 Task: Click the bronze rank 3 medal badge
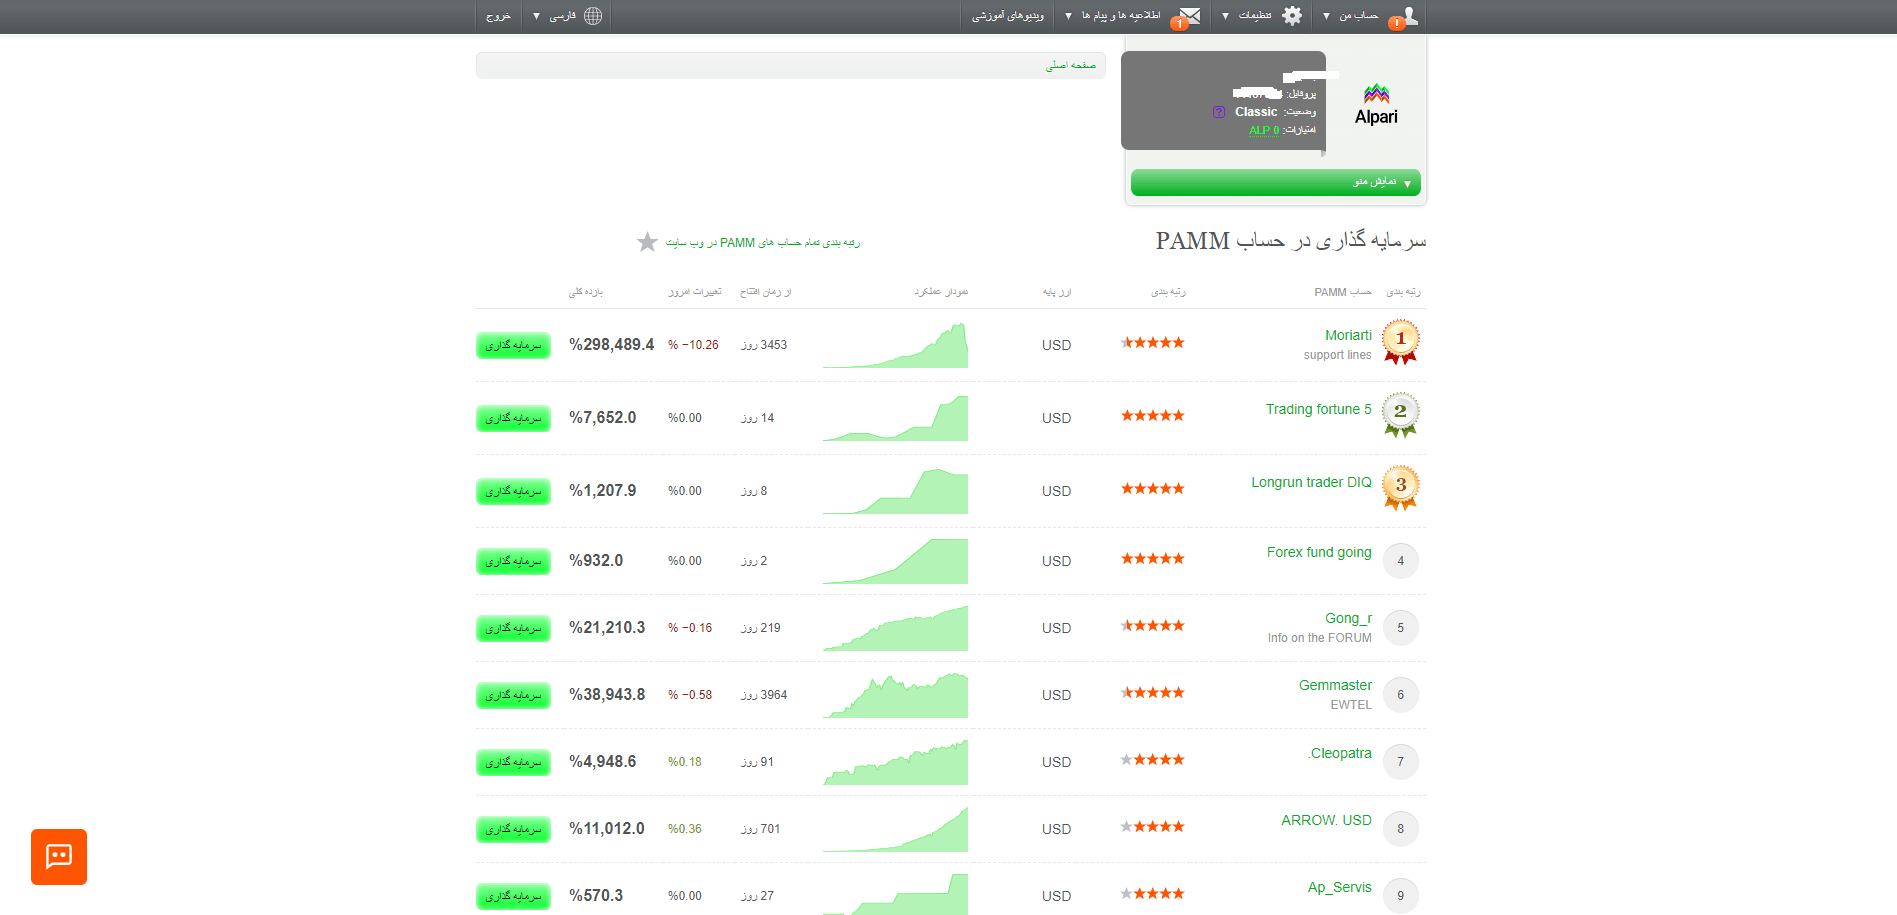point(1400,488)
